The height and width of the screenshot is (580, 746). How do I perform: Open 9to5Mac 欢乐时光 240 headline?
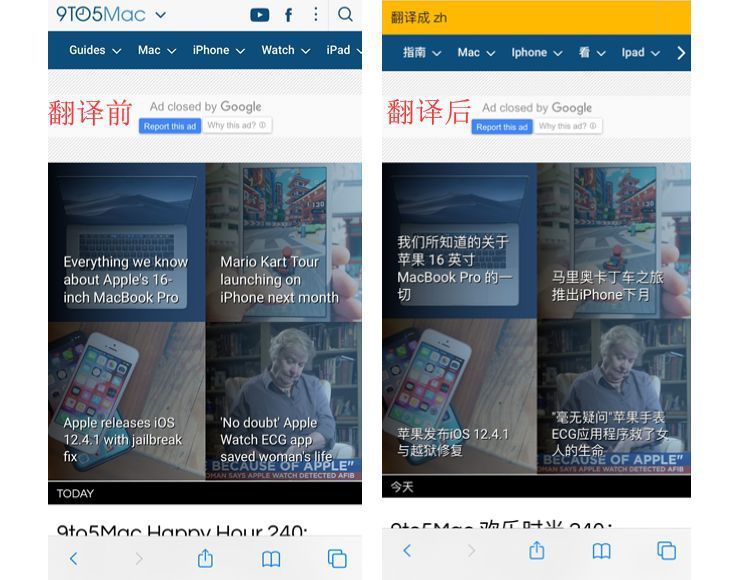coord(501,524)
